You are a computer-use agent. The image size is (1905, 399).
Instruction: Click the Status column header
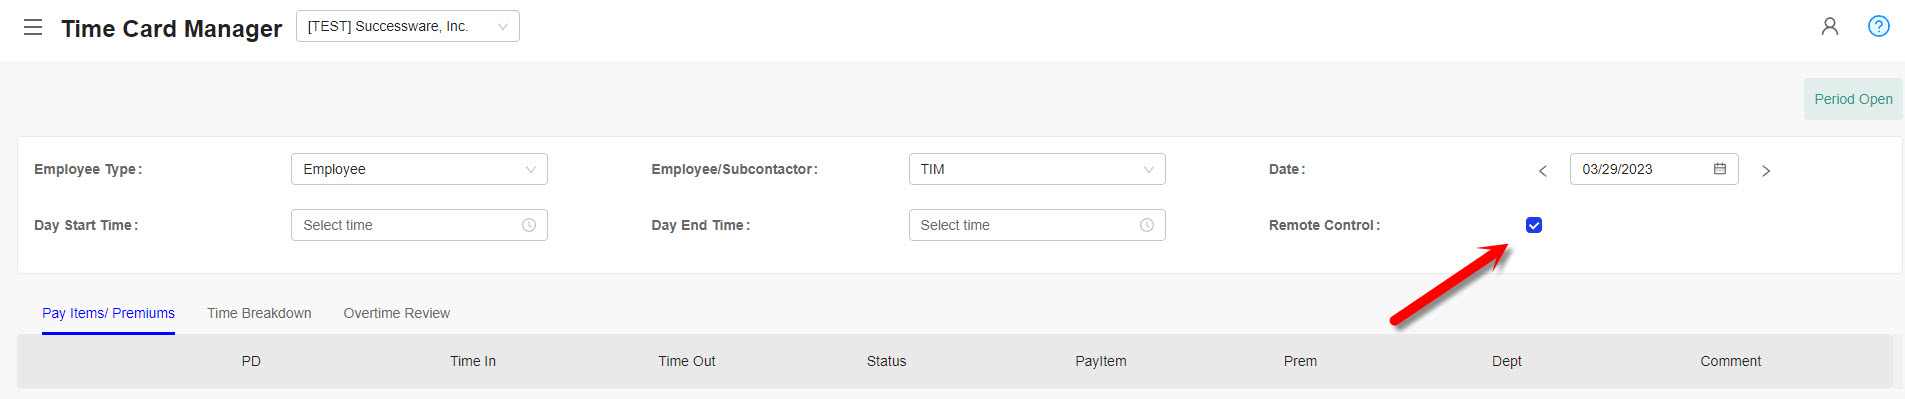point(886,361)
